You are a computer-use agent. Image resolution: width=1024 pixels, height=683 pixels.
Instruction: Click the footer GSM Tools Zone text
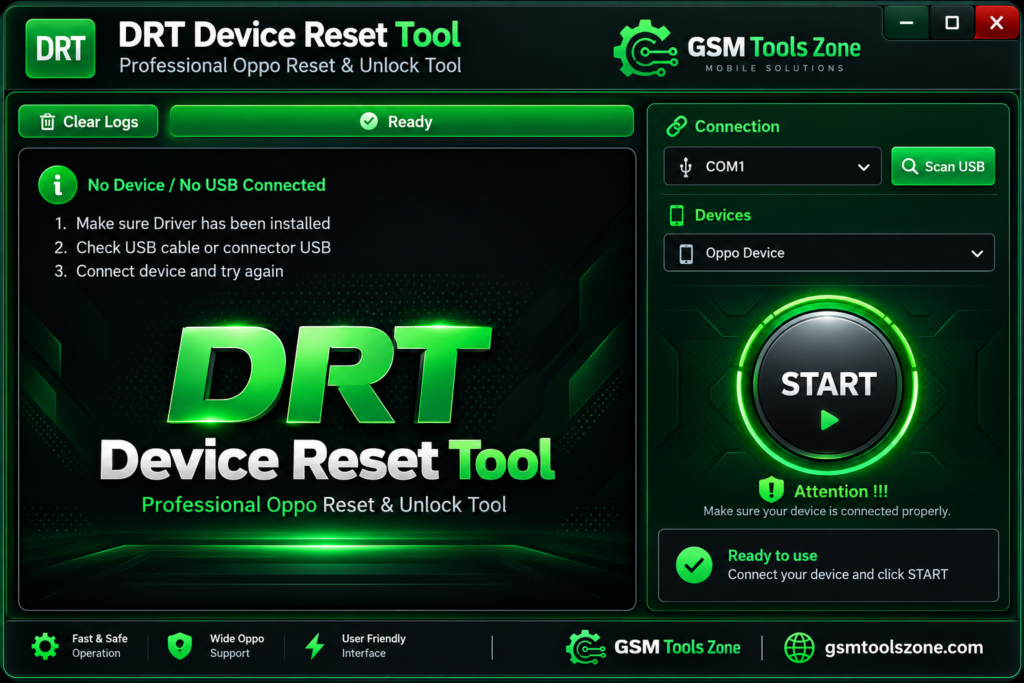[x=677, y=647]
